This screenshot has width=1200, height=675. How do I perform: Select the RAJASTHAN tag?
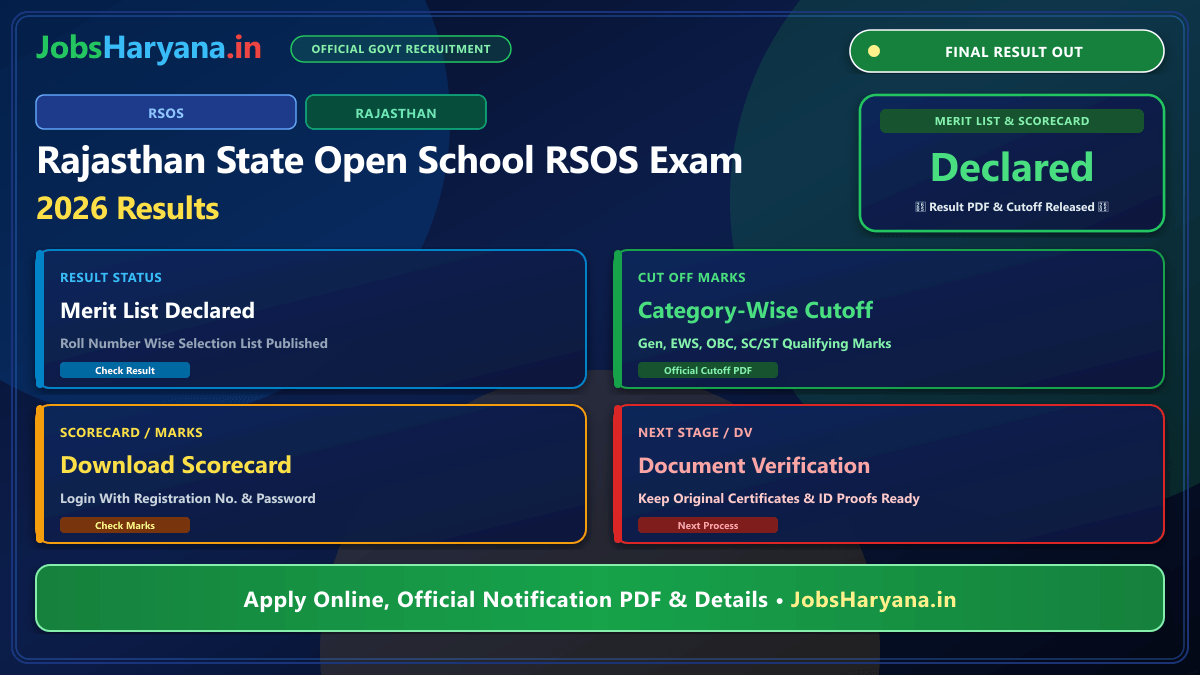coord(396,112)
